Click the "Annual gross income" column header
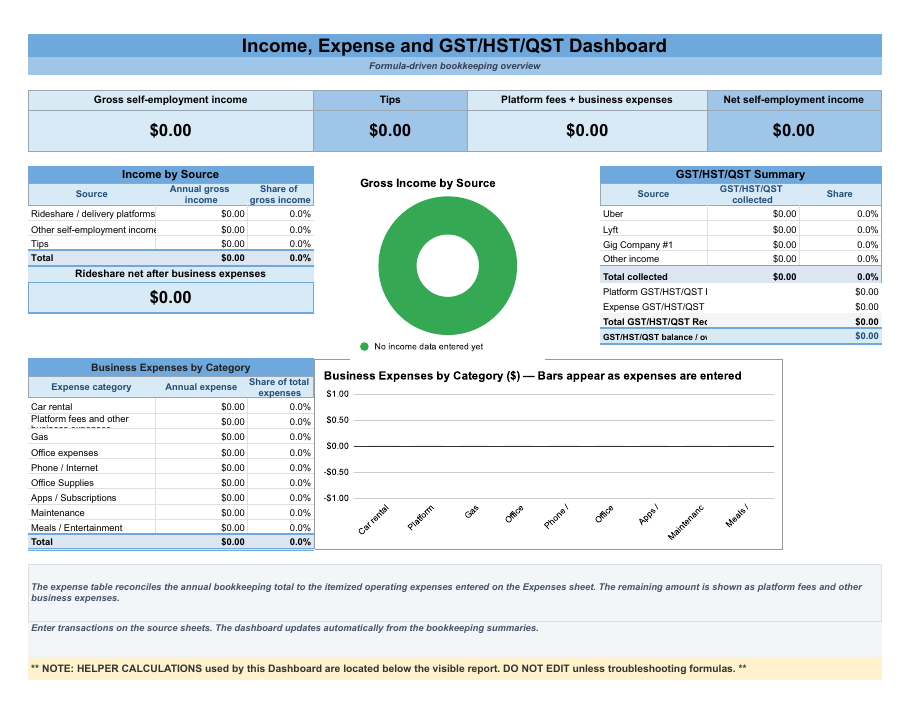Image resolution: width=915 pixels, height=705 pixels. (x=200, y=194)
